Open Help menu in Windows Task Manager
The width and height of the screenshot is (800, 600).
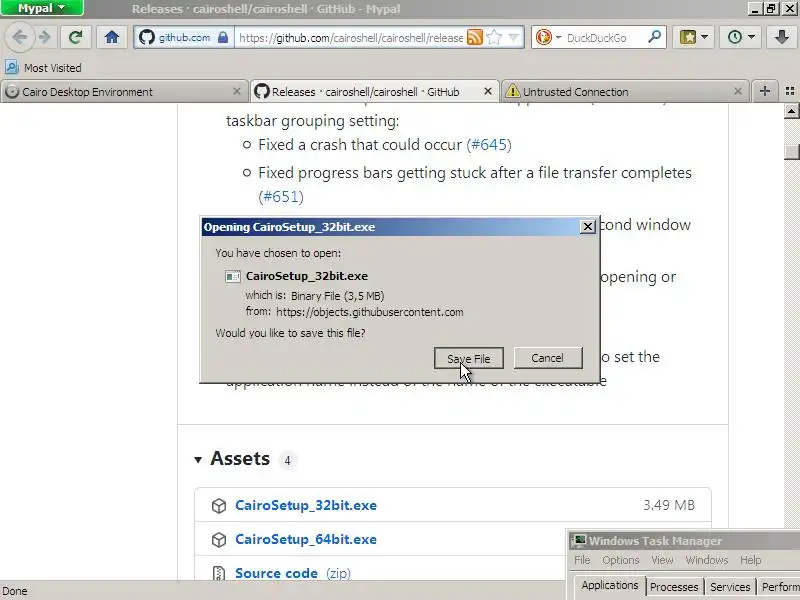coord(751,560)
